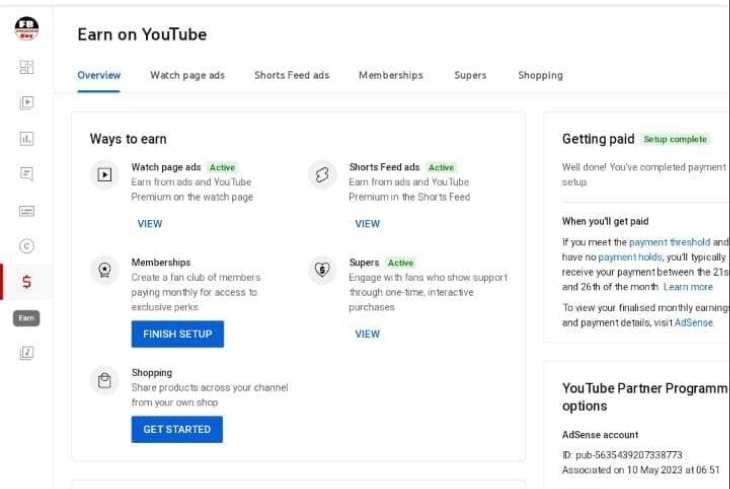
Task: Click the AdSense ID pub-5635439207338773 text
Action: coord(622,455)
